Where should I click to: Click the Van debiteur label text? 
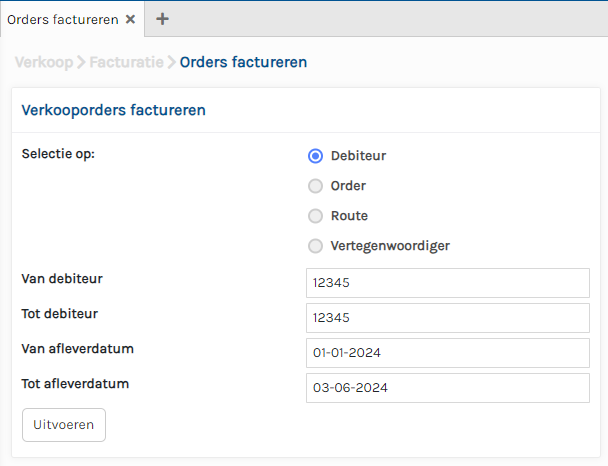pos(62,278)
